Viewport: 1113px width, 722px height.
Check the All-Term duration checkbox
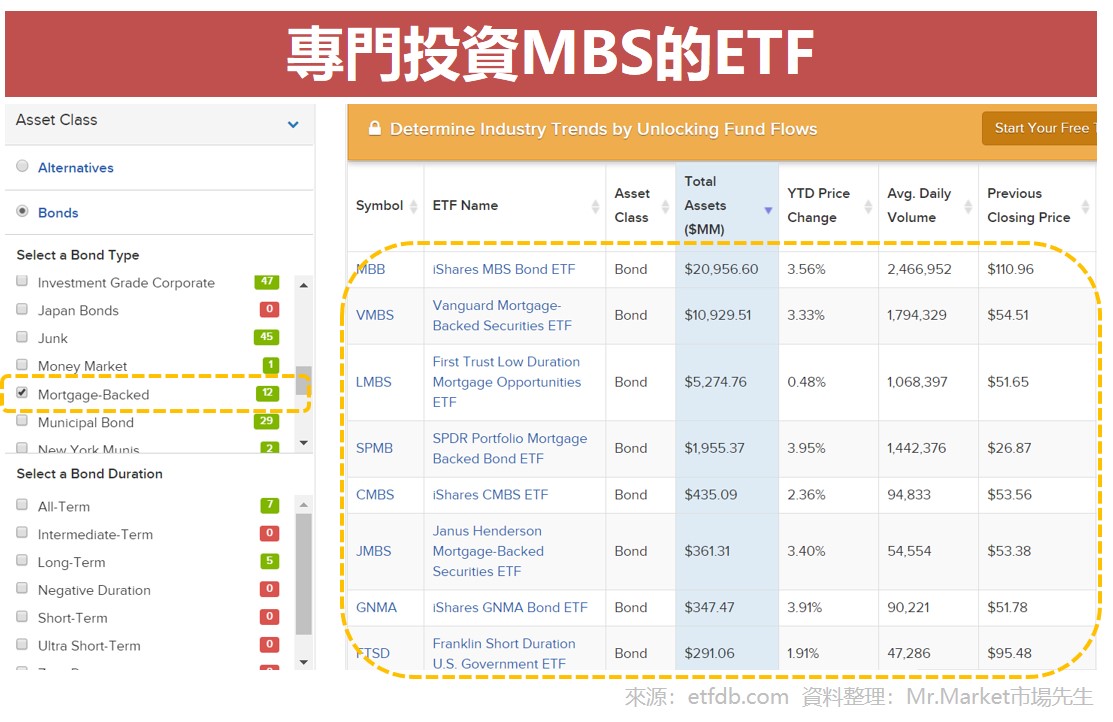click(22, 504)
